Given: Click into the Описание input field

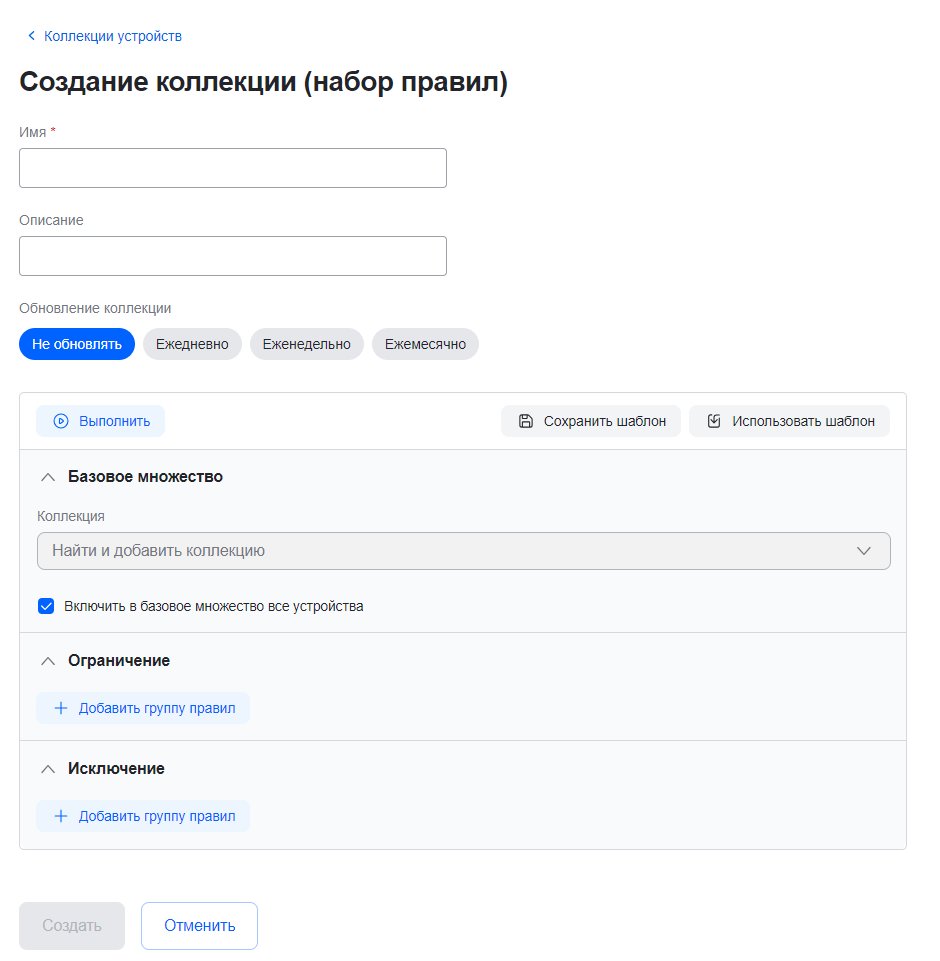Looking at the screenshot, I should pos(233,256).
